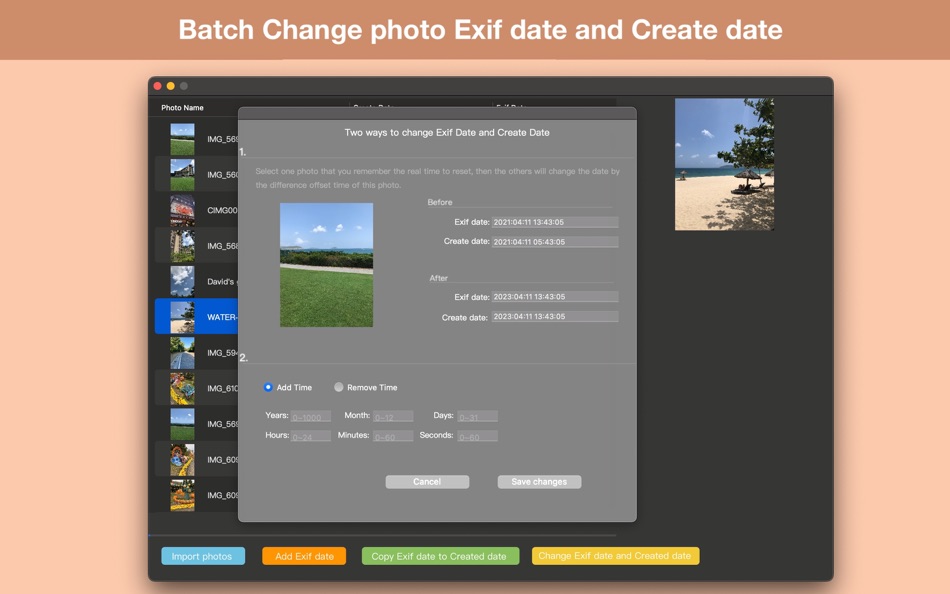Enable the Add Time radio button

[267, 387]
